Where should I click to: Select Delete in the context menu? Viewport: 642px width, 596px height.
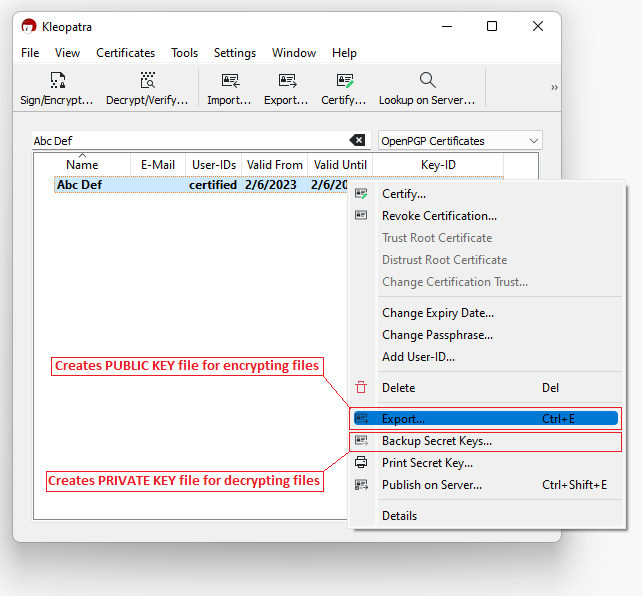pos(486,388)
